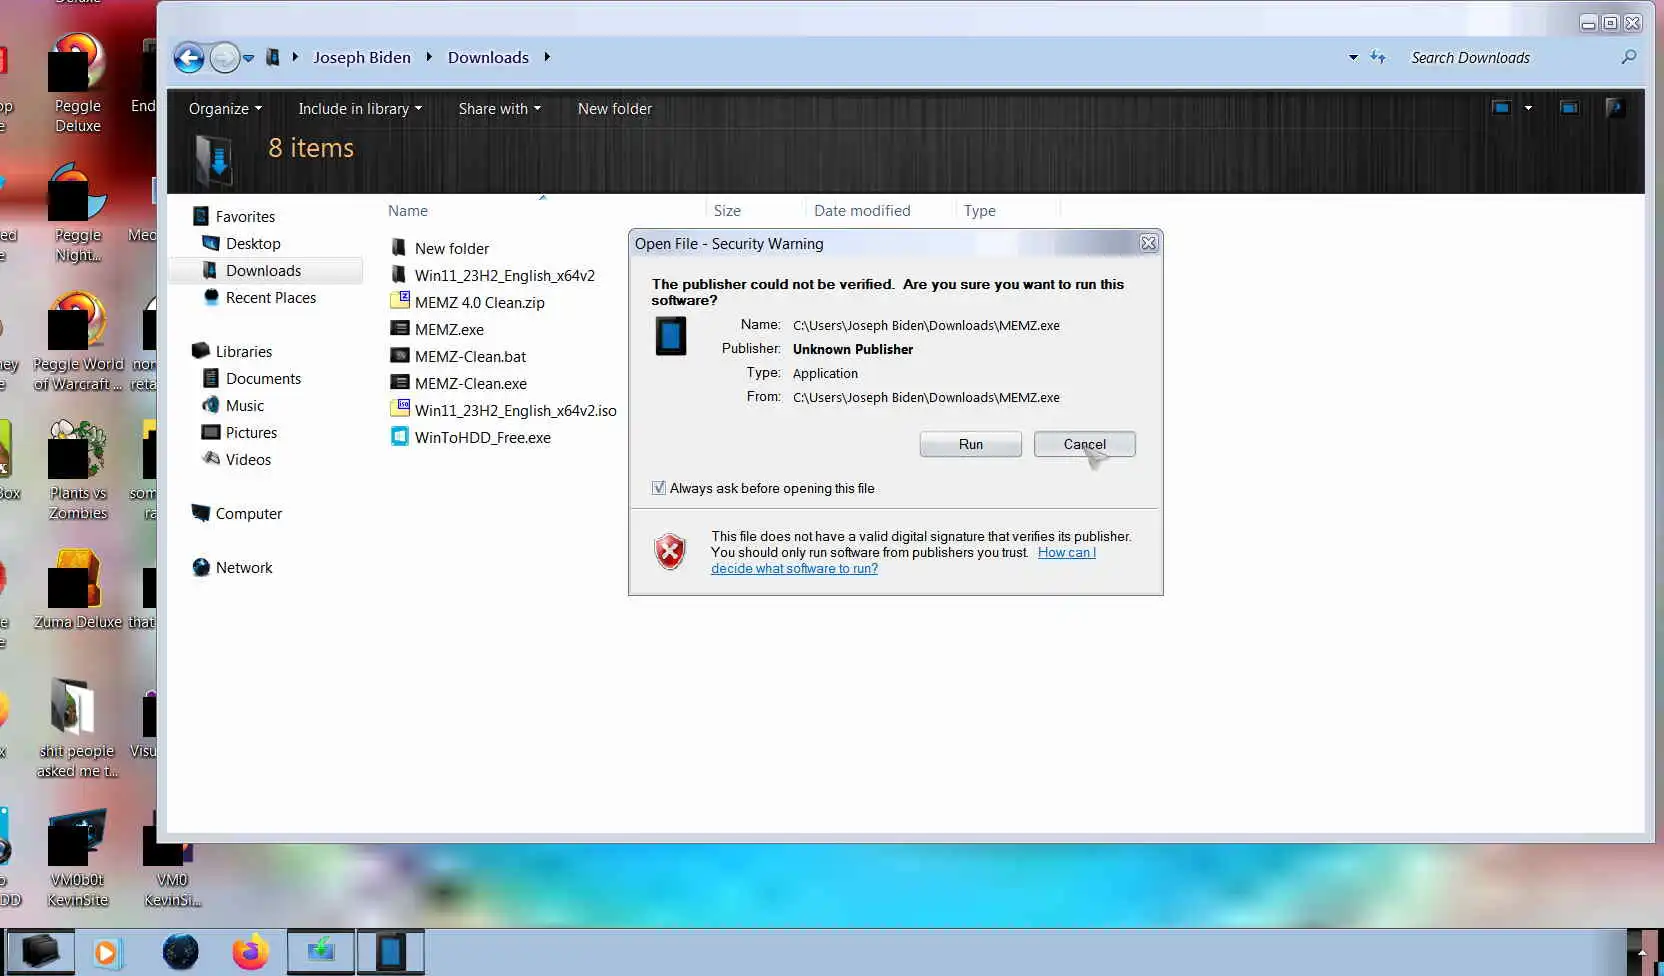Click Cancel in the security warning
Image resolution: width=1664 pixels, height=976 pixels.
coord(1084,444)
